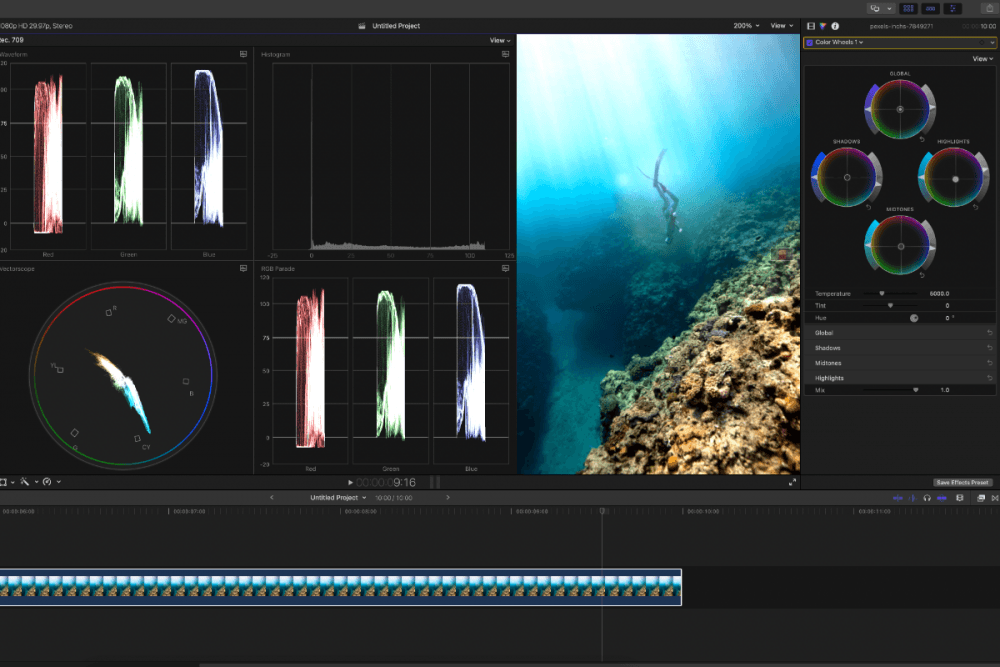The width and height of the screenshot is (1000, 667).
Task: Open the effects browser icon in timeline
Action: pos(981,498)
